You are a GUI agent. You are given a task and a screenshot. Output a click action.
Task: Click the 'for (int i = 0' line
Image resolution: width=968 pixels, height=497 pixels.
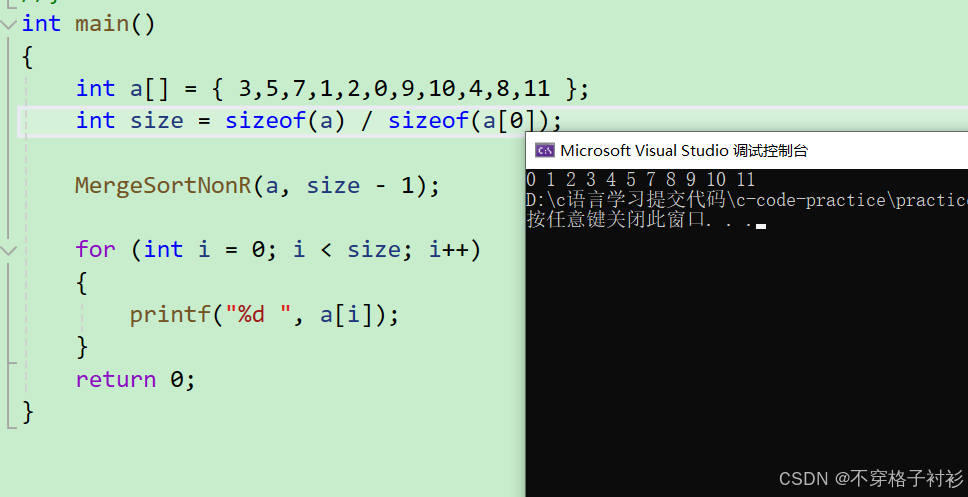tap(278, 250)
